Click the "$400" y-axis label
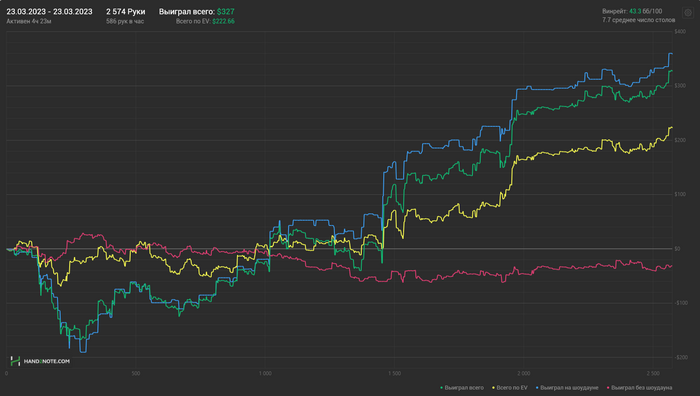Image resolution: width=700 pixels, height=396 pixels. pos(680,31)
